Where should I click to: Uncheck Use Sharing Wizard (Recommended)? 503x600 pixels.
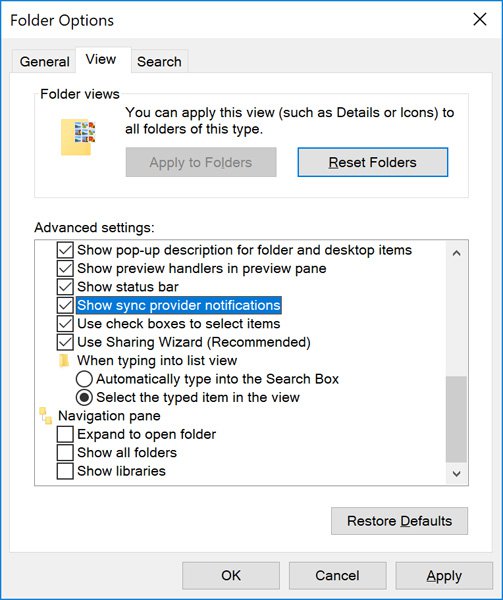[x=65, y=342]
